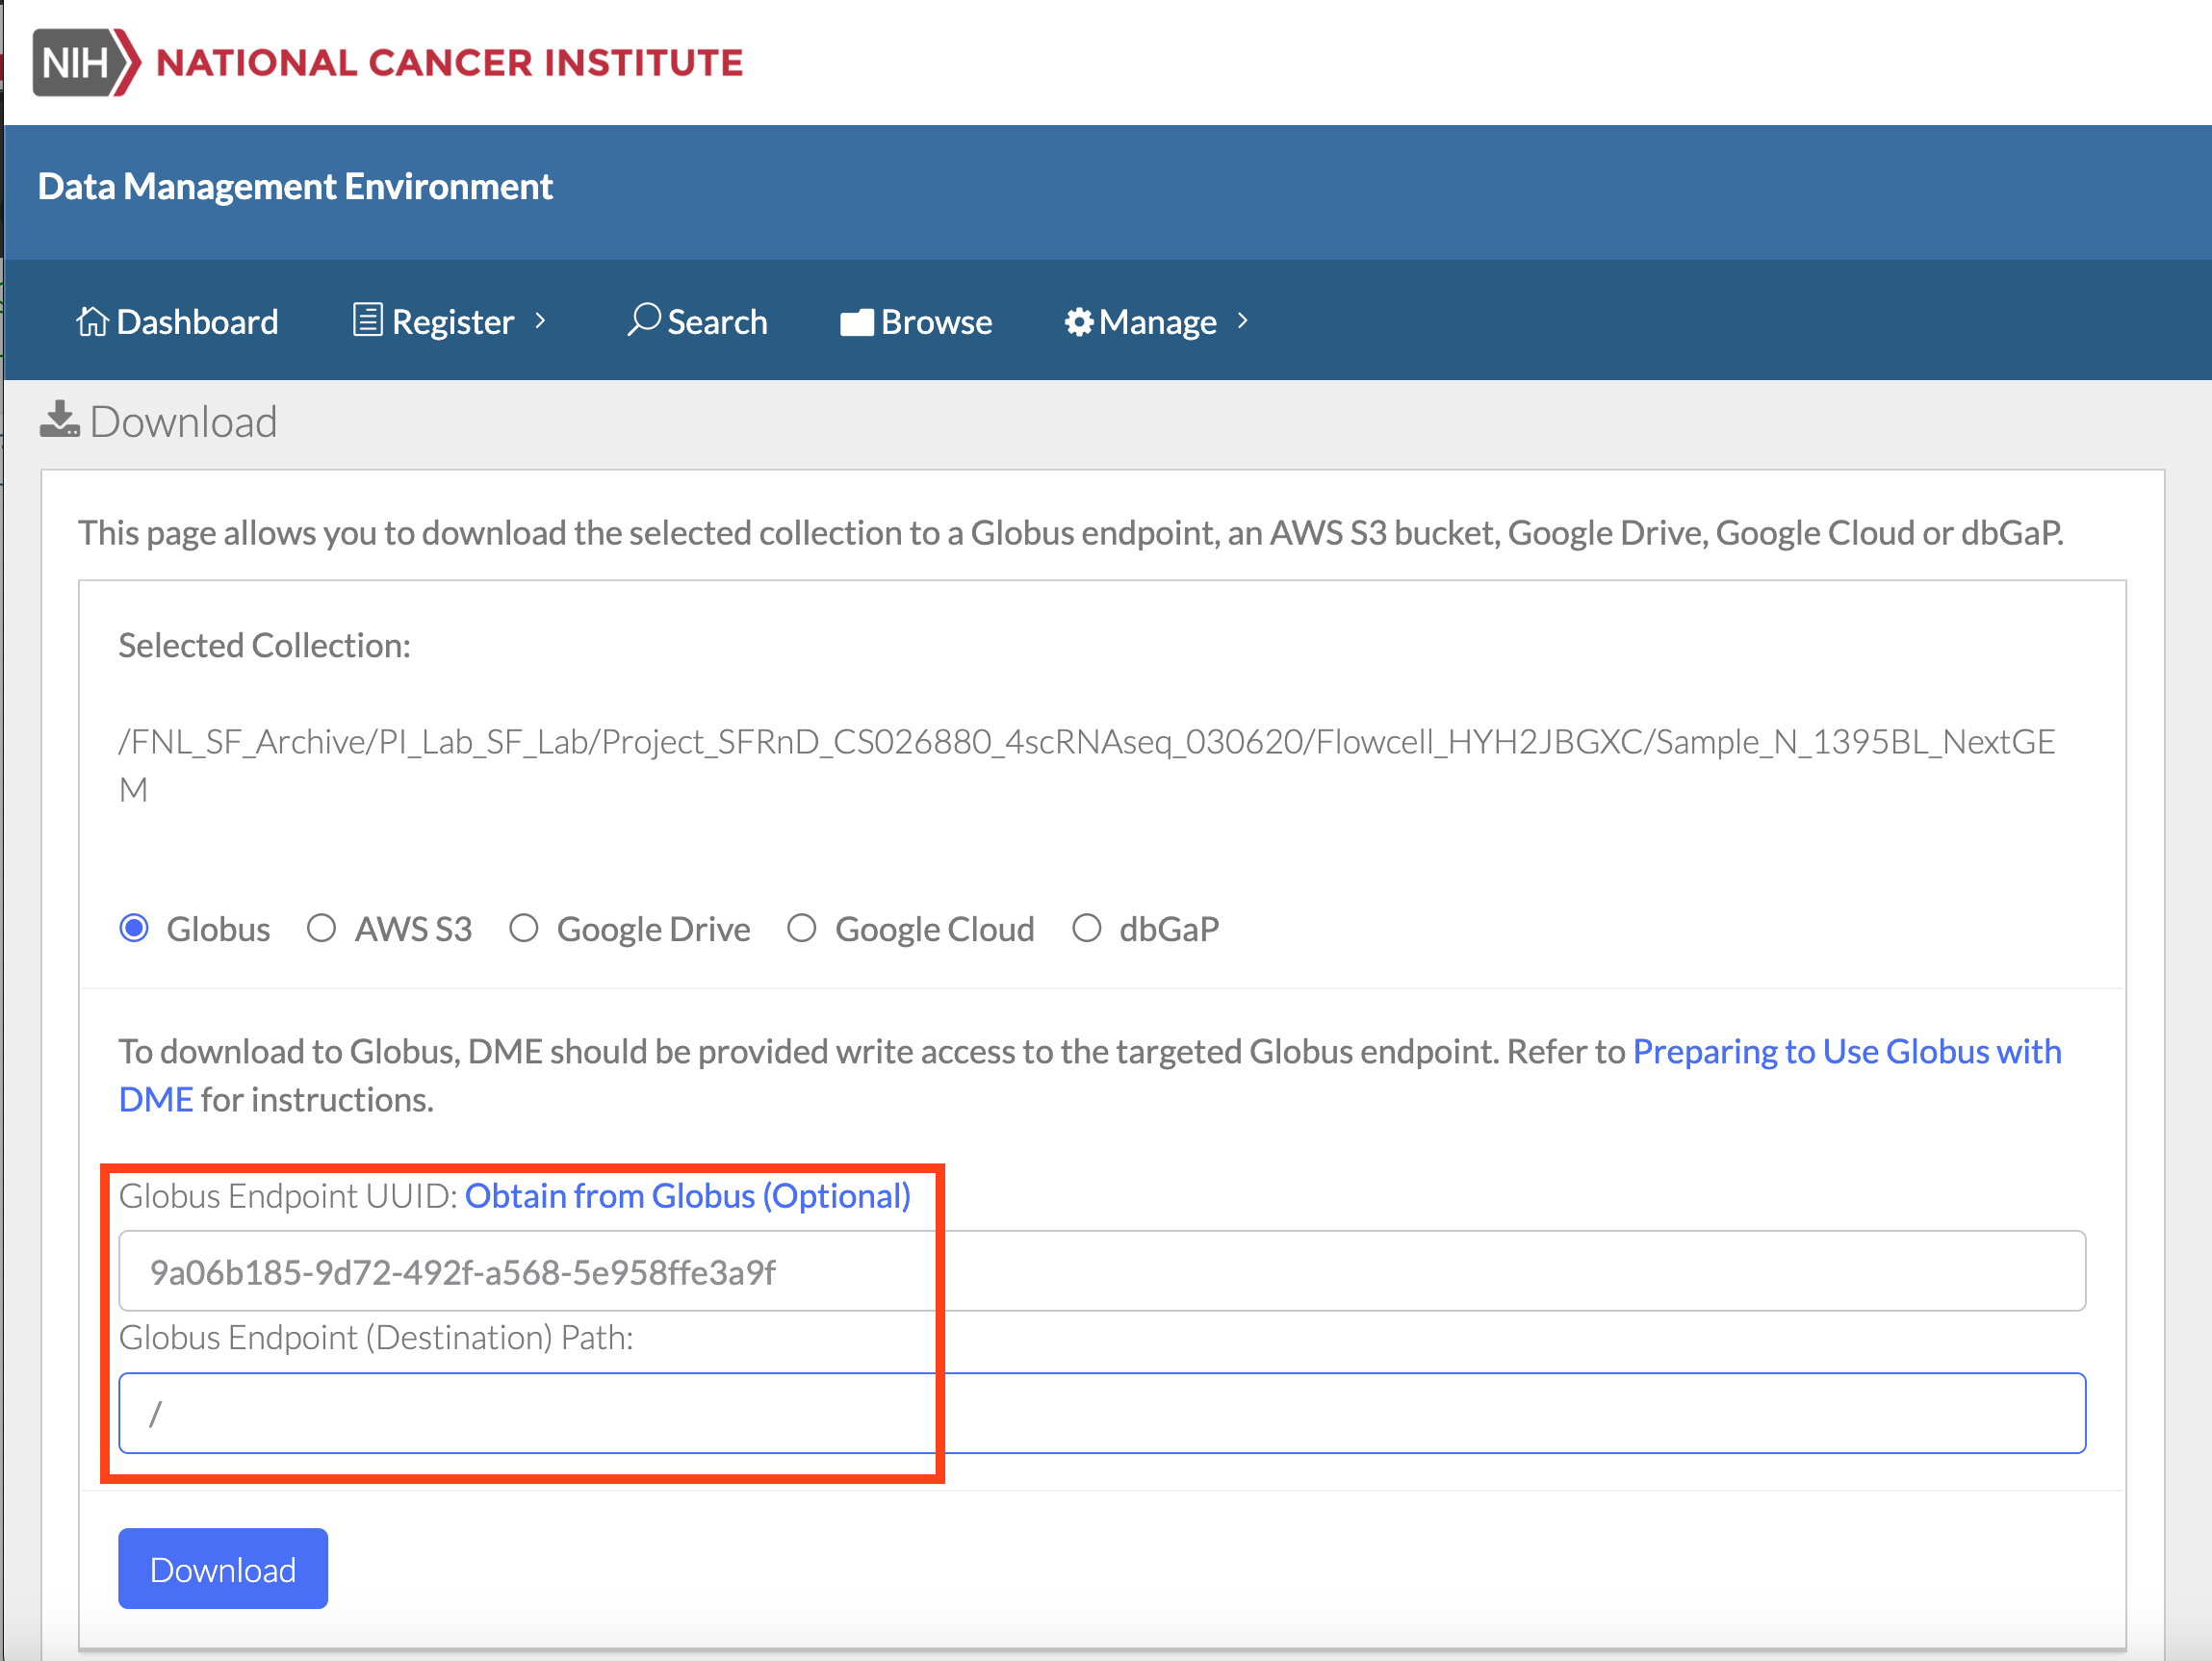Select the AWS S3 radio option
2212x1661 pixels.
click(321, 928)
